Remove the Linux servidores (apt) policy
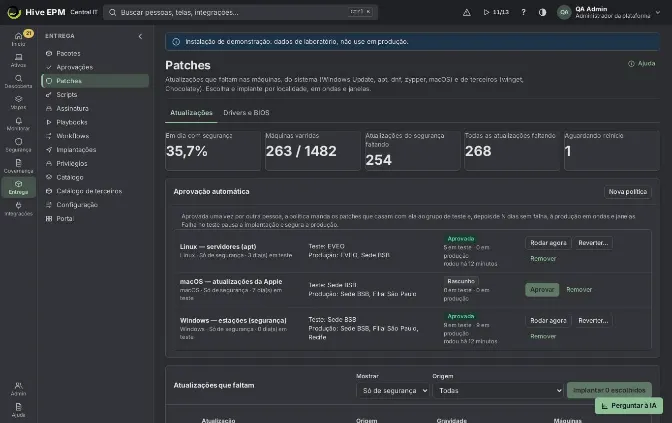This screenshot has height=423, width=672. 543,259
